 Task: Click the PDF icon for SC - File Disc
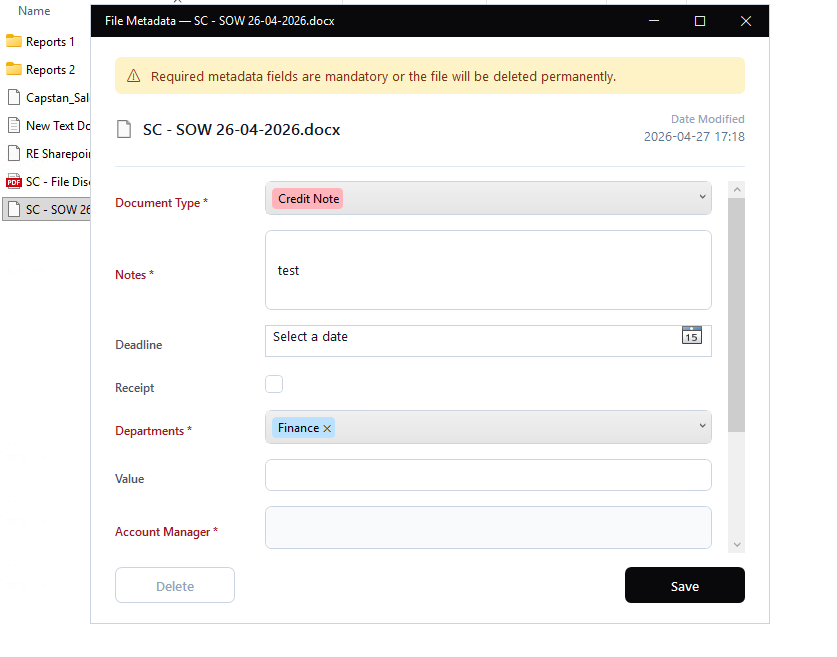tap(14, 182)
